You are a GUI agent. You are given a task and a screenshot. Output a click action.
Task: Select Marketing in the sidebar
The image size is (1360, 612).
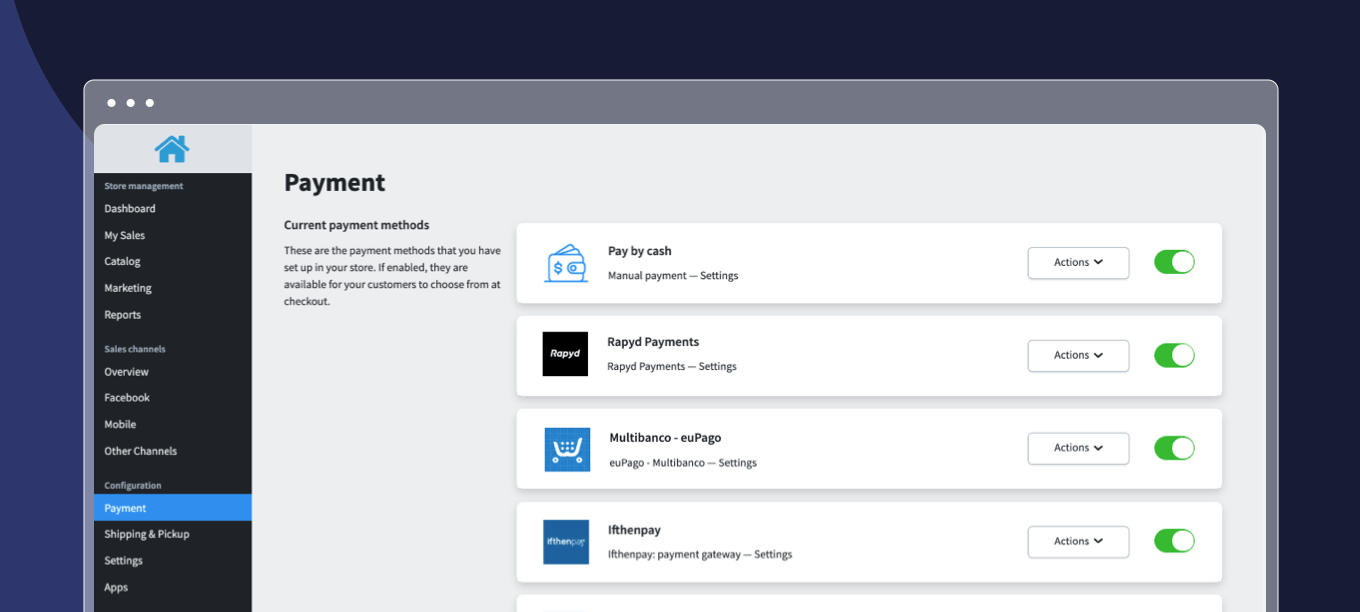point(128,288)
